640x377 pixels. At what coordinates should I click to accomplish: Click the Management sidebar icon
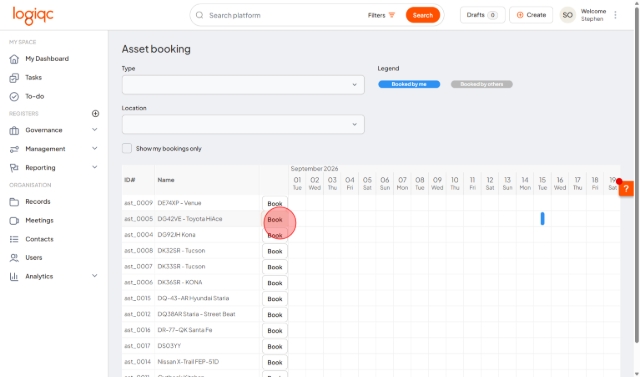14,149
